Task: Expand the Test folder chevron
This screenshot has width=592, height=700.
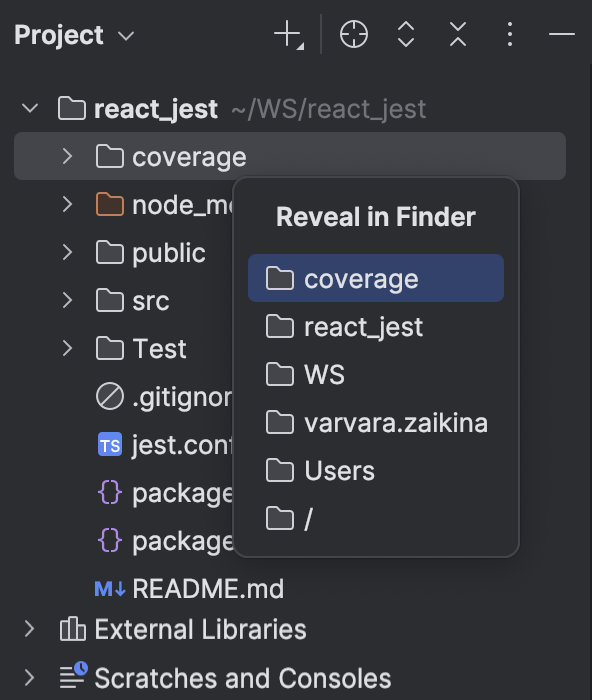Action: pyautogui.click(x=67, y=348)
